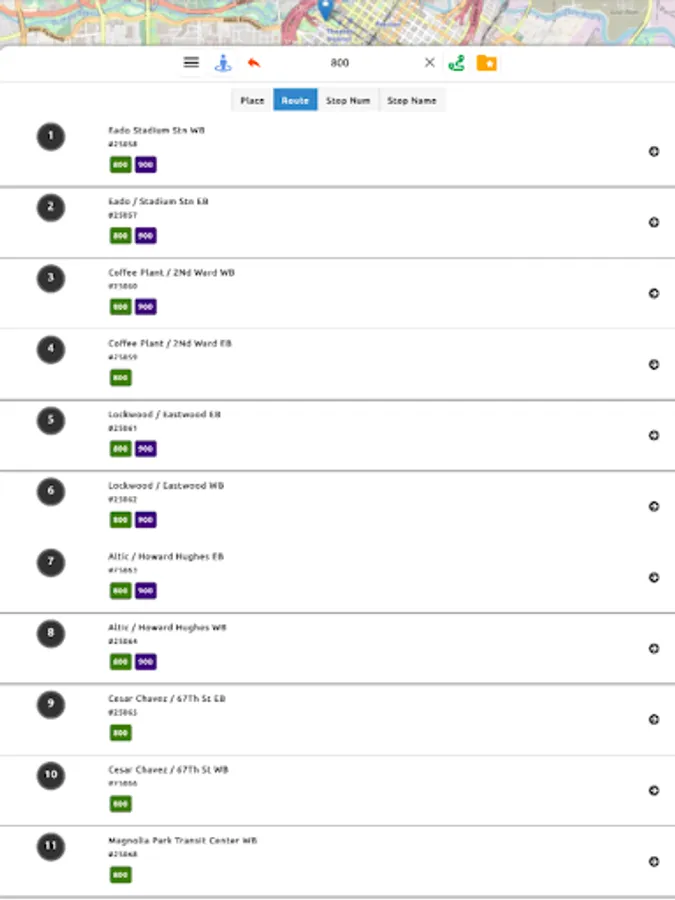Click the locate icon for Eado Stadium Stn WB
Viewport: 675px width, 900px height.
[x=654, y=151]
